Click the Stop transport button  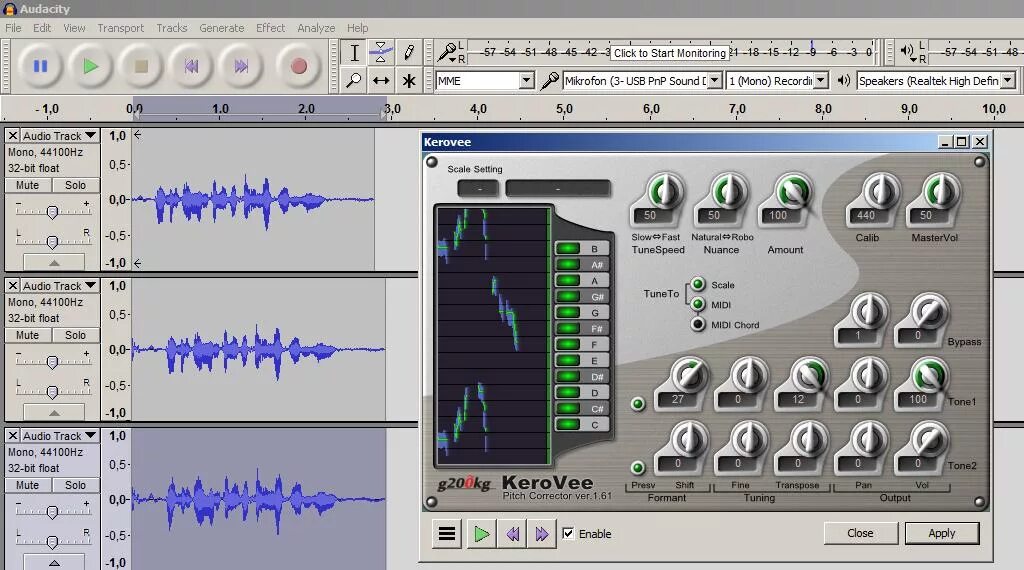141,66
